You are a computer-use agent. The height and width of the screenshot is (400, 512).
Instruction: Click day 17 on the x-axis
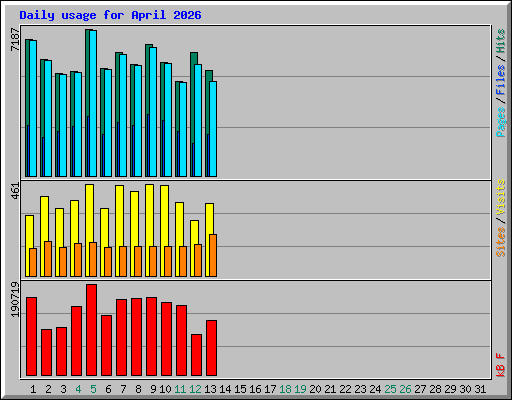point(270,389)
